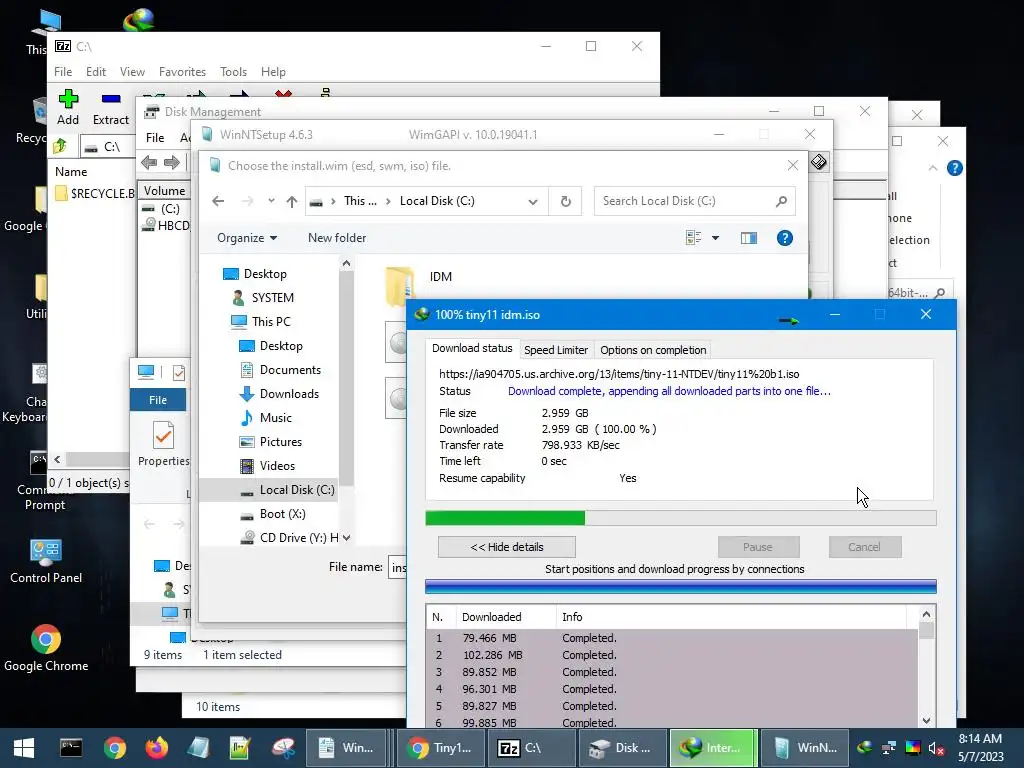Toggle the preview pane icon
1024x768 pixels.
coord(748,238)
